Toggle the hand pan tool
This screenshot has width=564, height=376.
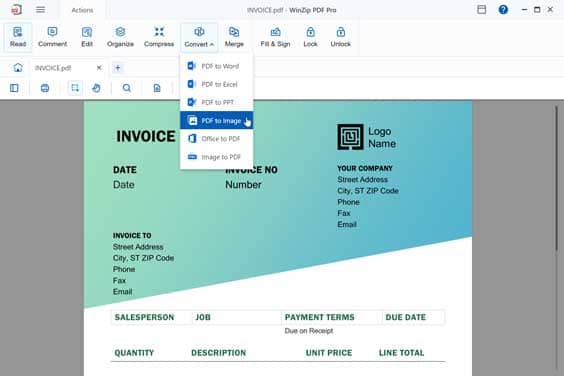tap(96, 88)
